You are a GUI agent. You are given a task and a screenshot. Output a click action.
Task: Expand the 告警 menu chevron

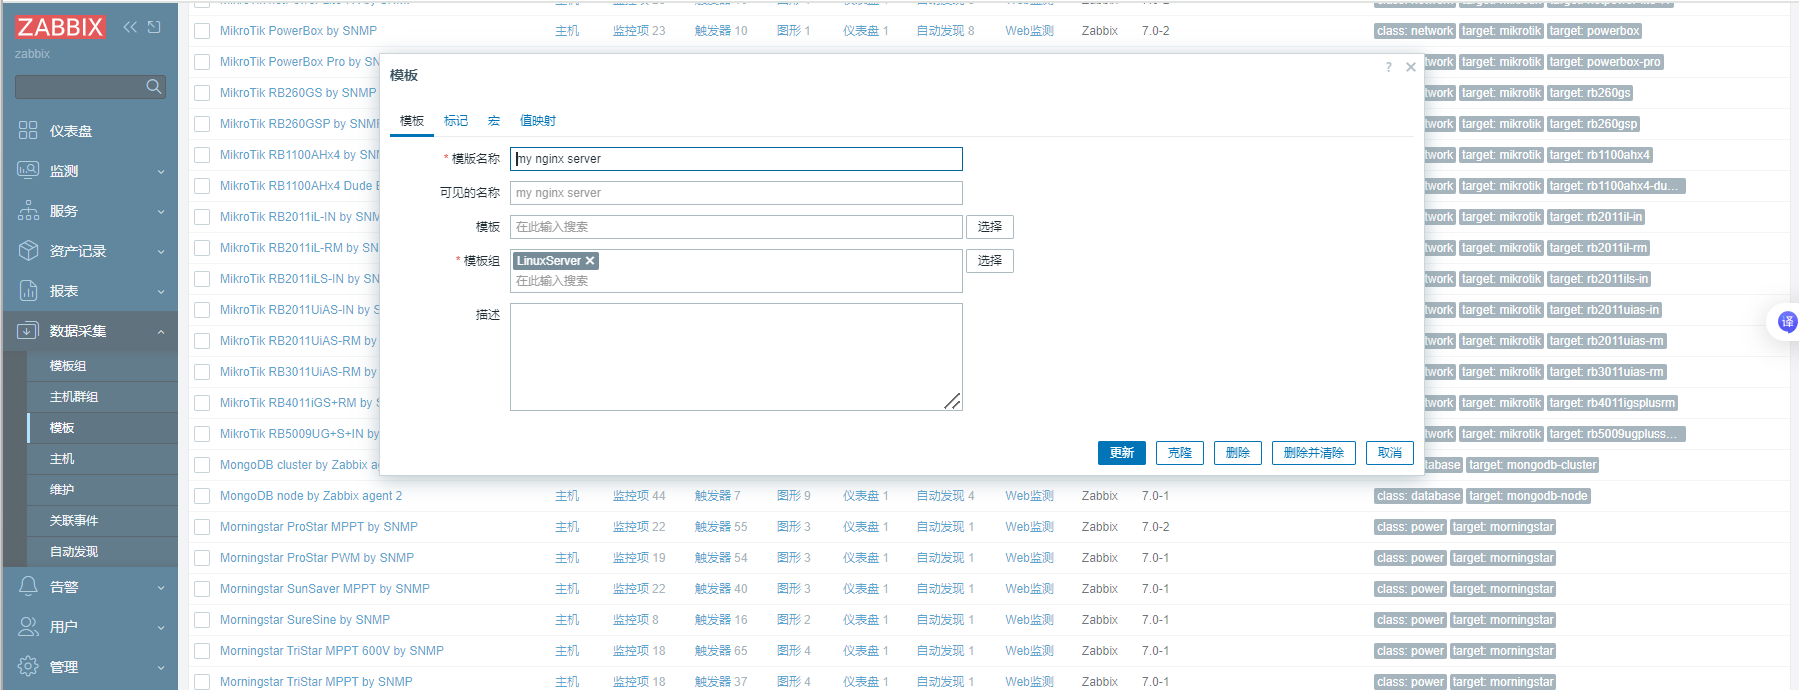click(x=161, y=588)
